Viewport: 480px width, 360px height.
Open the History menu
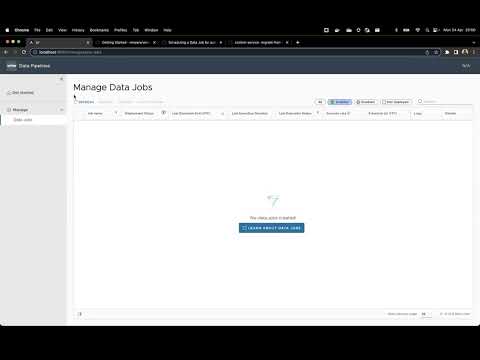point(78,30)
